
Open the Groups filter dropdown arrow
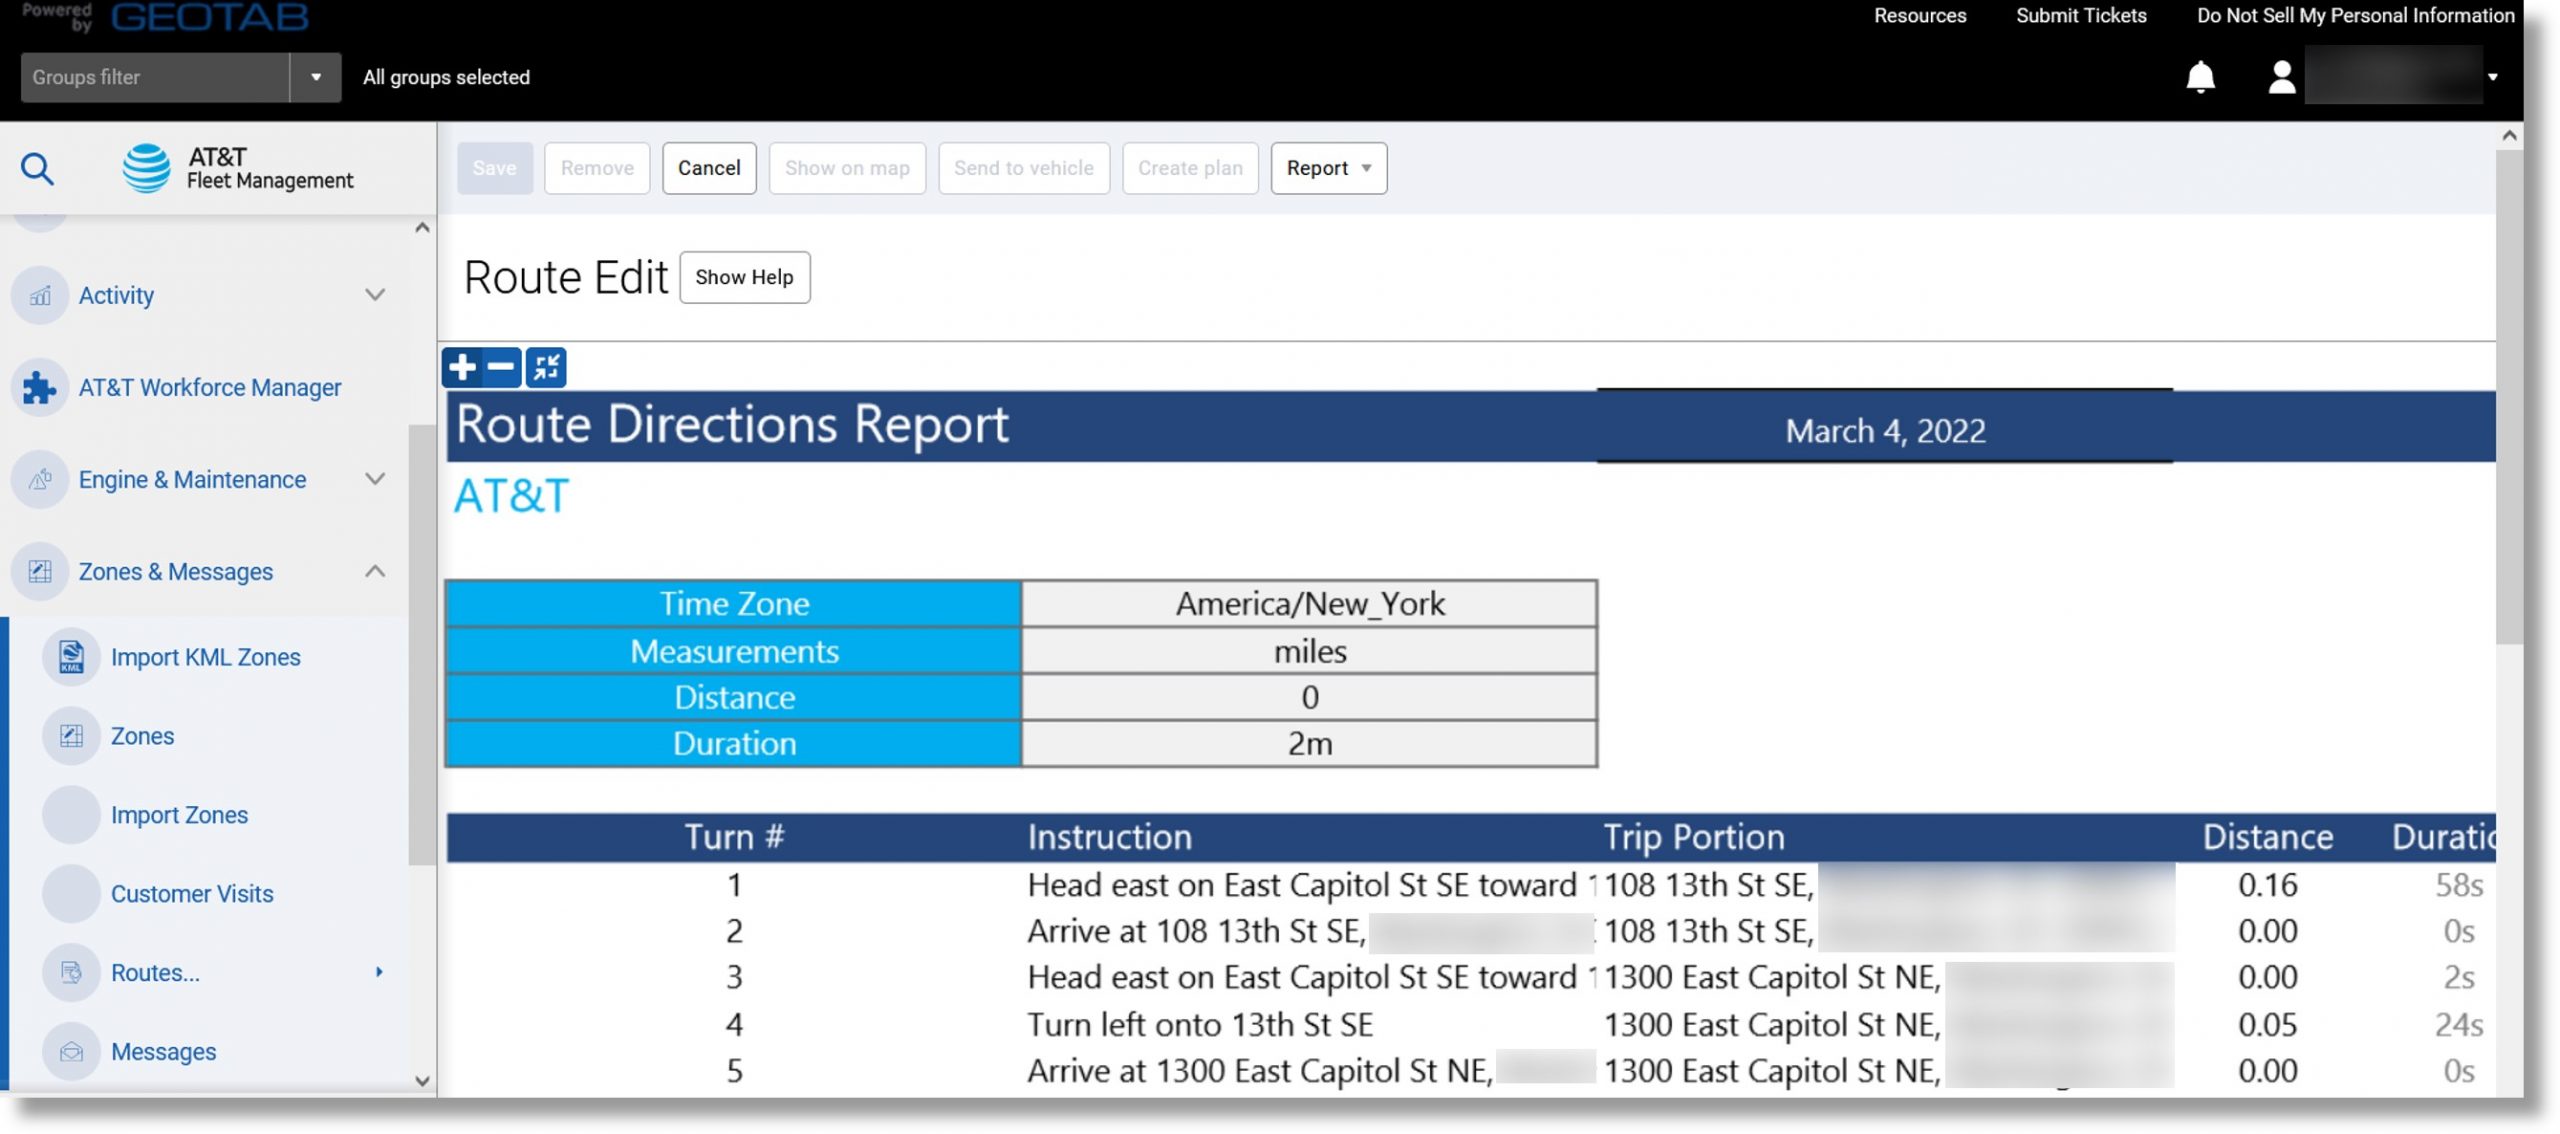coord(316,77)
